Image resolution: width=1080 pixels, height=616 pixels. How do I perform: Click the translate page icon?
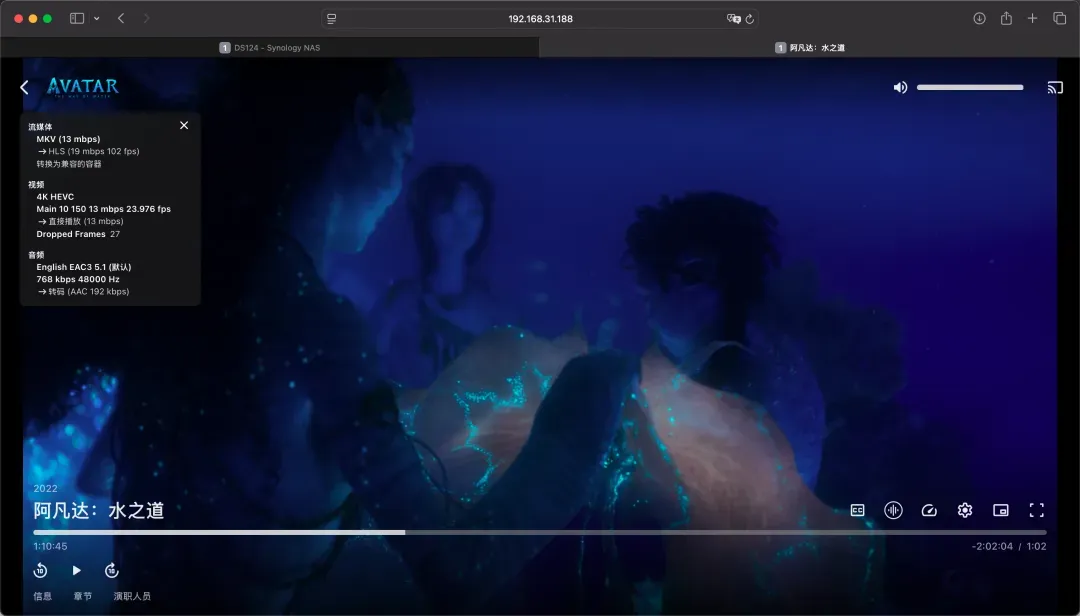coord(734,19)
